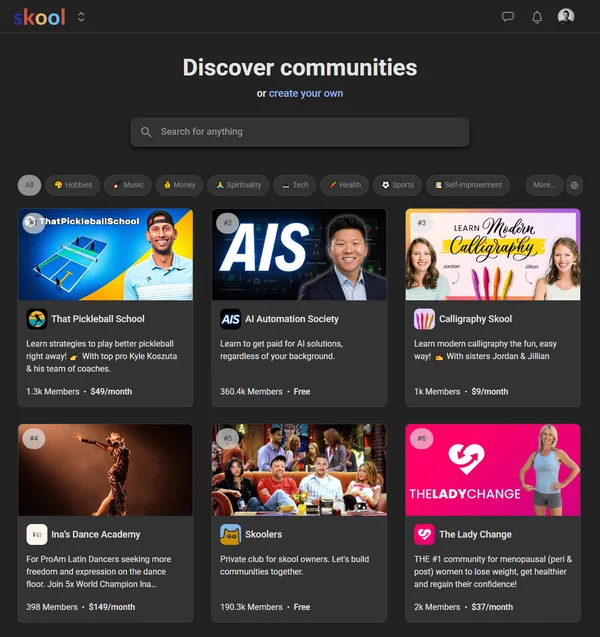Click the #2 rank badge
This screenshot has height=637, width=600.
pyautogui.click(x=228, y=223)
